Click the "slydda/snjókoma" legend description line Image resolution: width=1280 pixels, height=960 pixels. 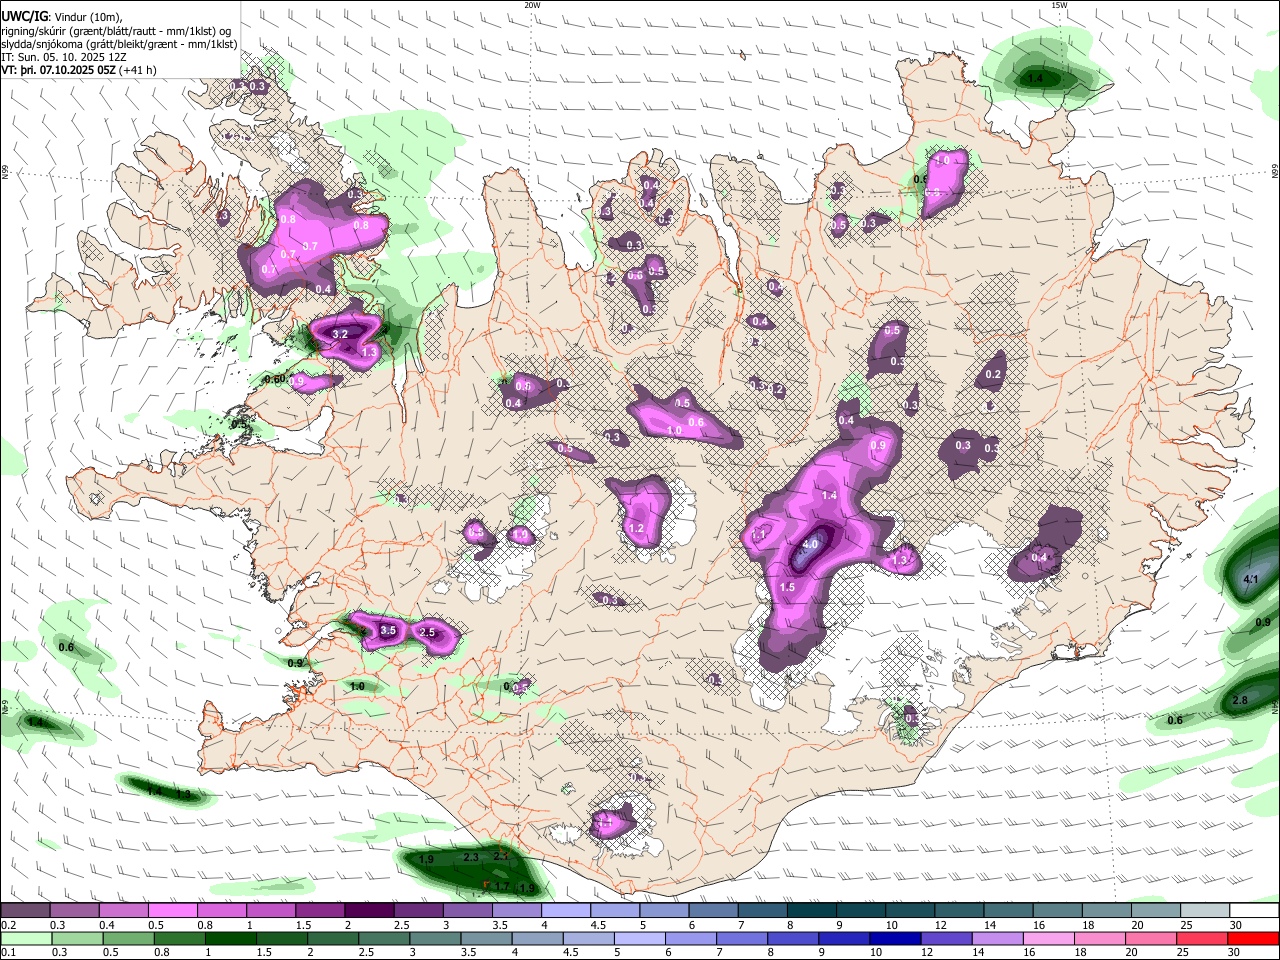coord(120,44)
